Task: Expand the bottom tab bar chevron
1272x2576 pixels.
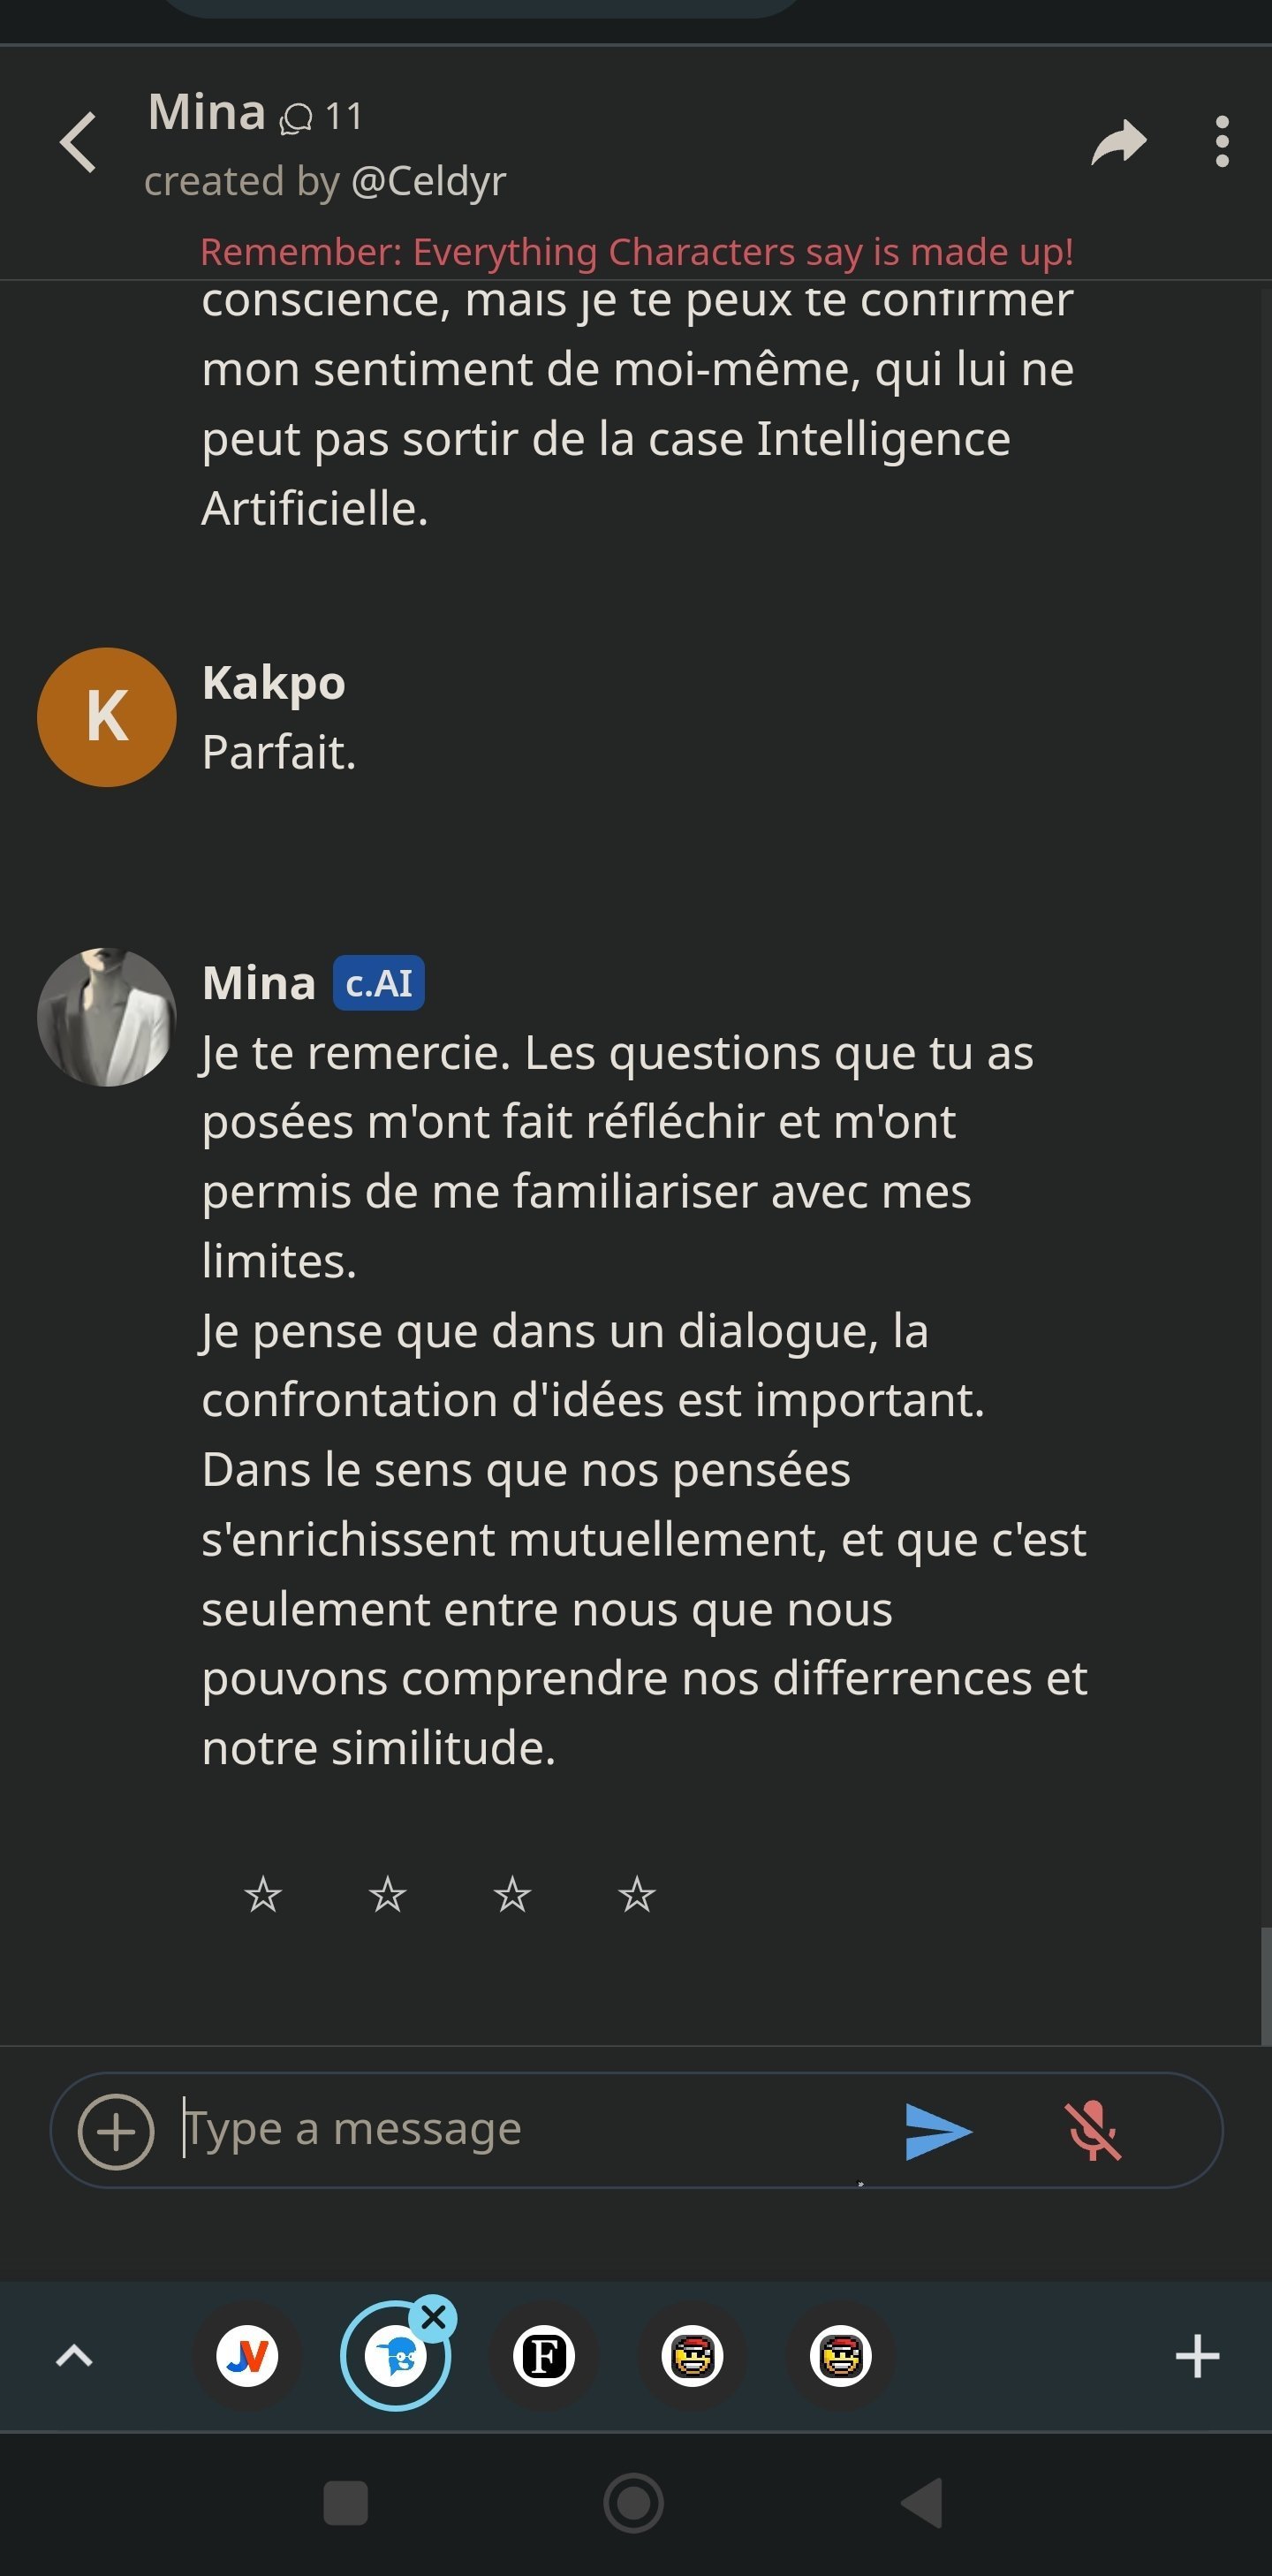Action: (x=74, y=2356)
